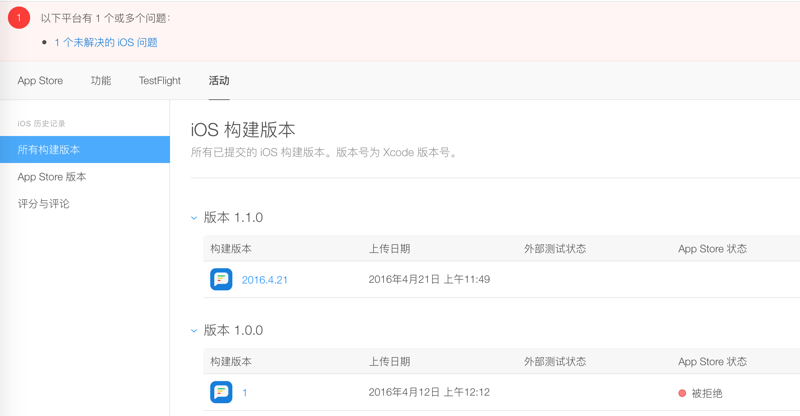Go to the TestFlight tab
The height and width of the screenshot is (416, 800).
click(x=160, y=80)
